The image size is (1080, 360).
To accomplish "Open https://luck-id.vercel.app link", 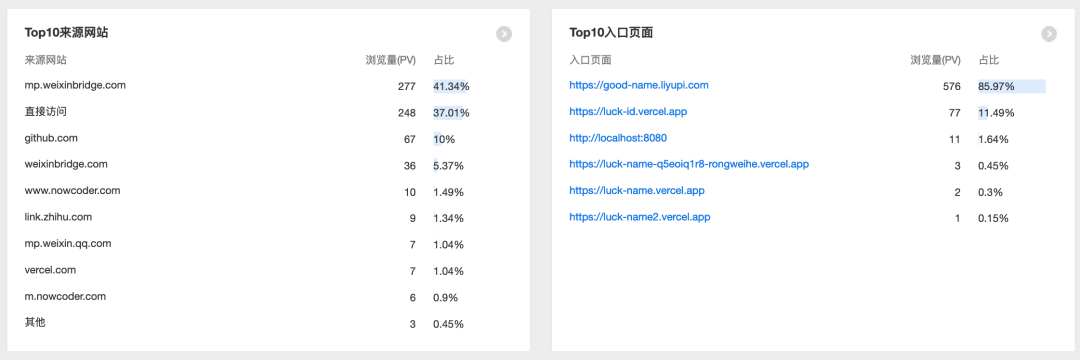I will click(x=627, y=112).
